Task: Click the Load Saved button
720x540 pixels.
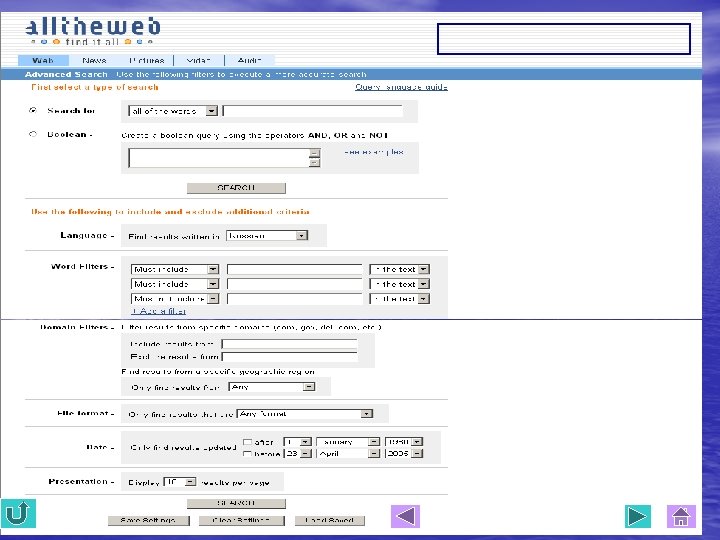Action: (x=329, y=520)
